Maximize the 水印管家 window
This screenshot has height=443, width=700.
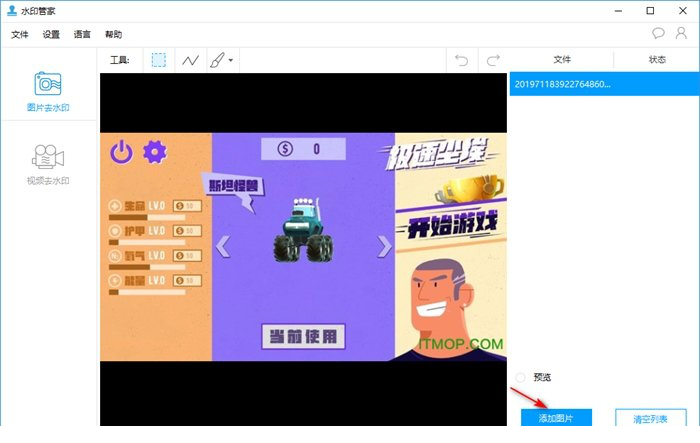tap(650, 11)
